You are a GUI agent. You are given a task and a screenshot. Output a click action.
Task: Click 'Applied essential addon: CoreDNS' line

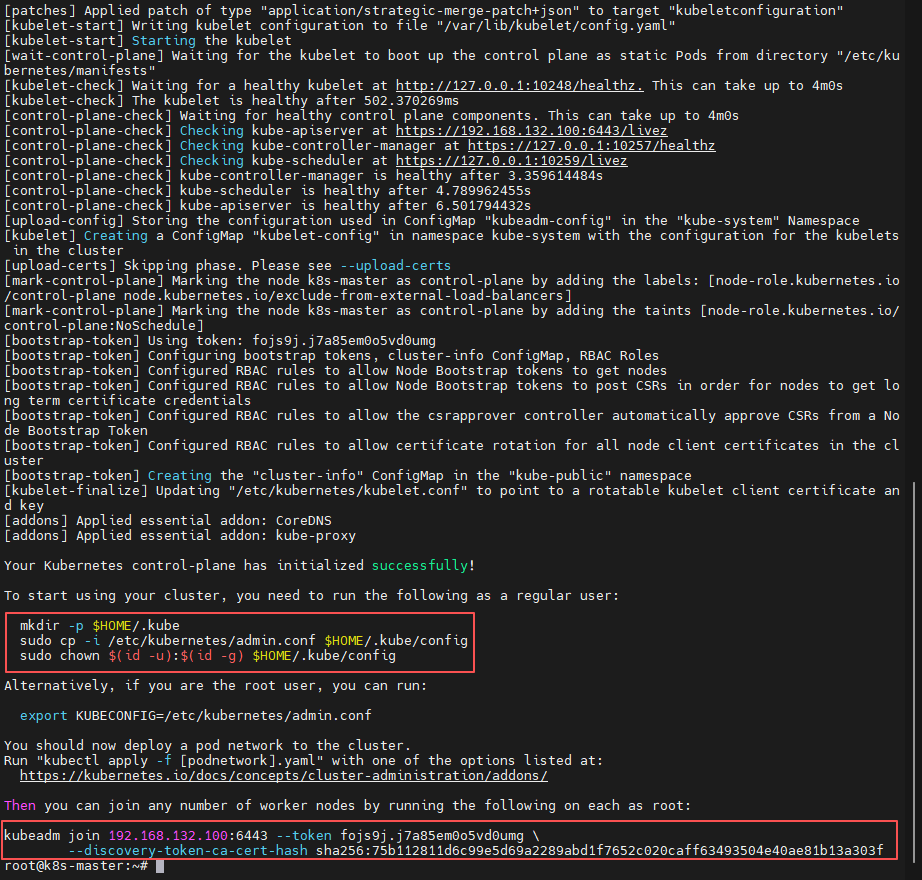[168, 521]
